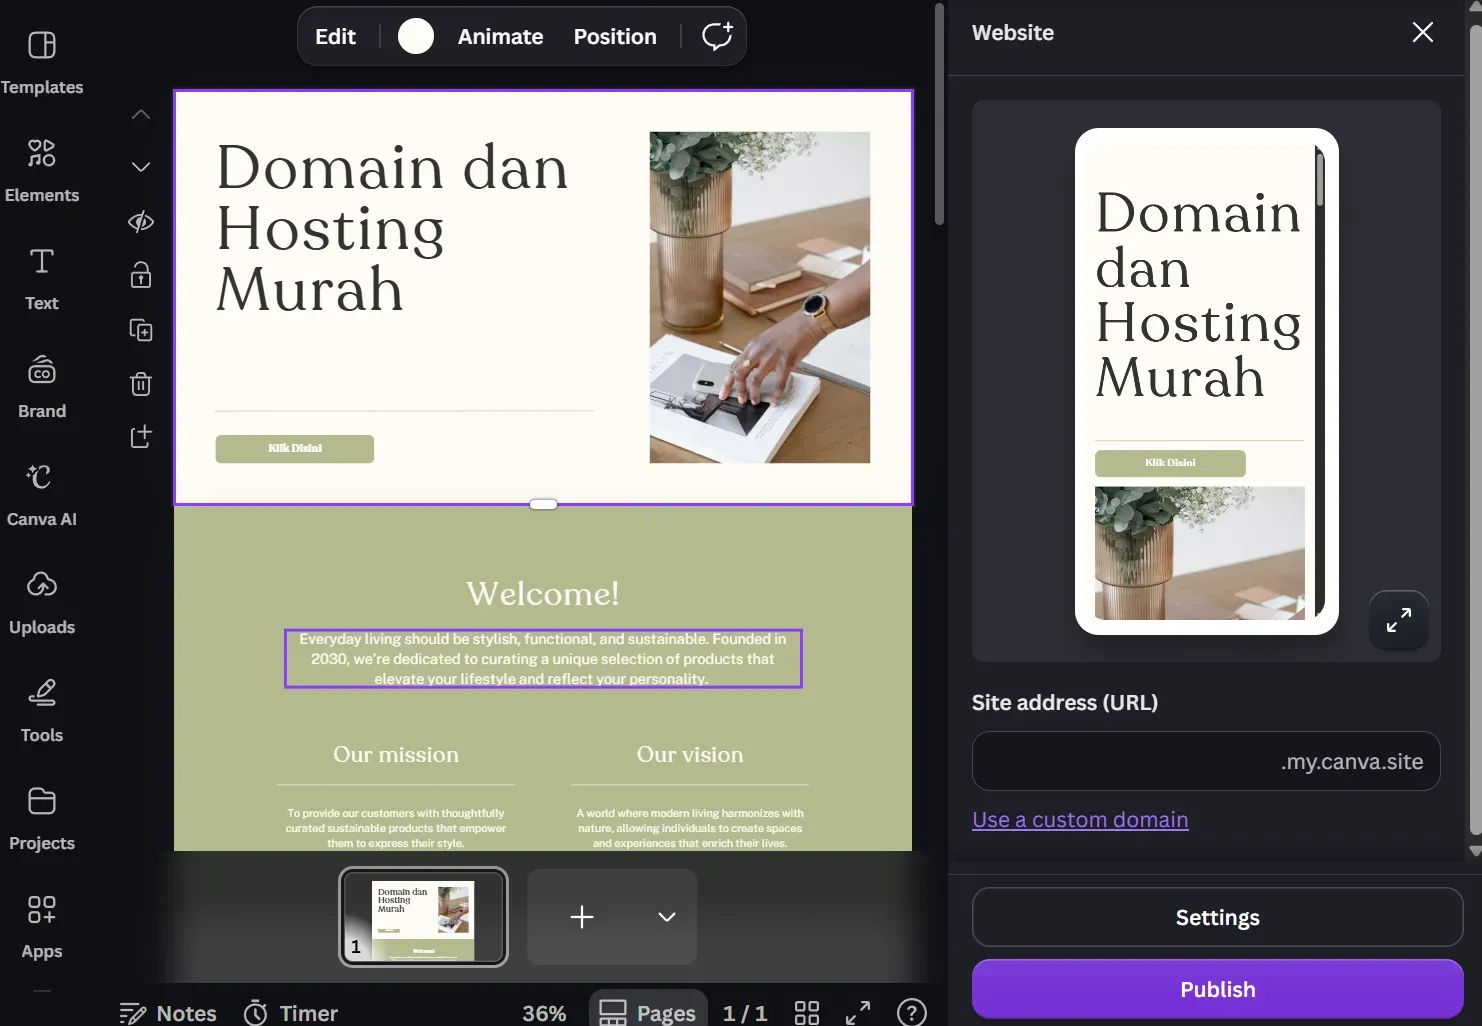Click Animate in the top toolbar

tap(500, 36)
